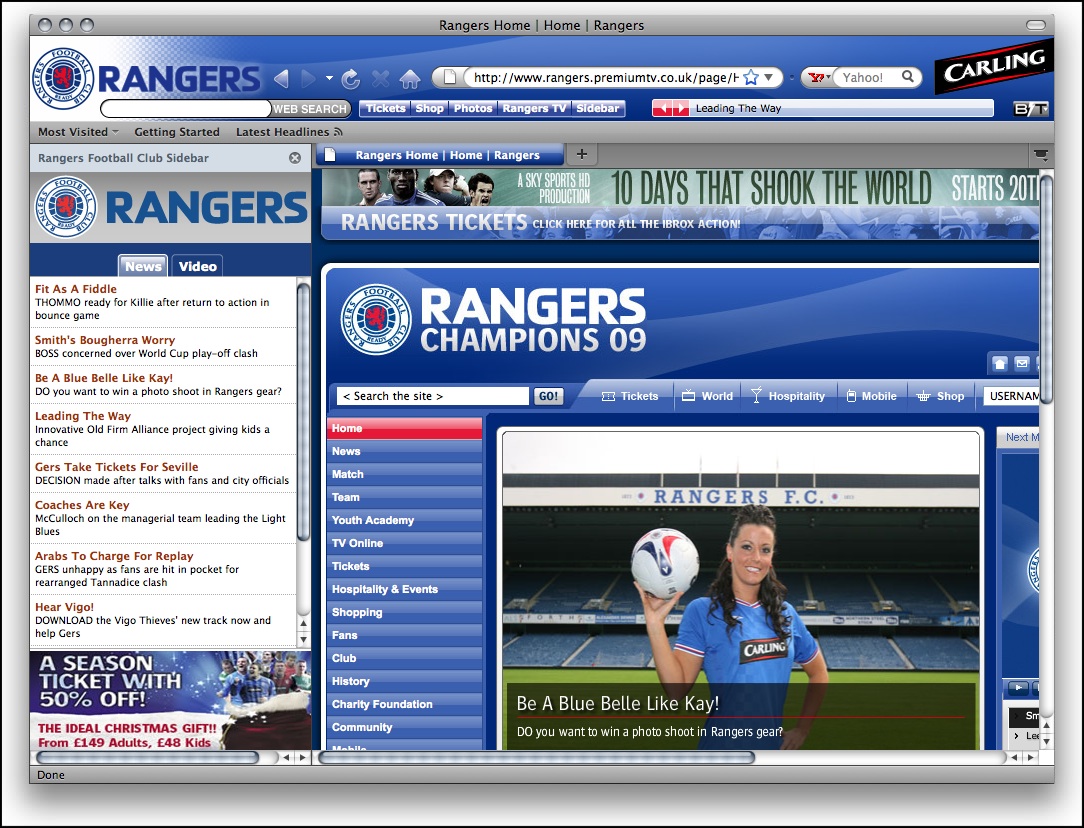
Task: Select the 'Rangers Home | Home | Rangers' tab
Action: click(440, 156)
